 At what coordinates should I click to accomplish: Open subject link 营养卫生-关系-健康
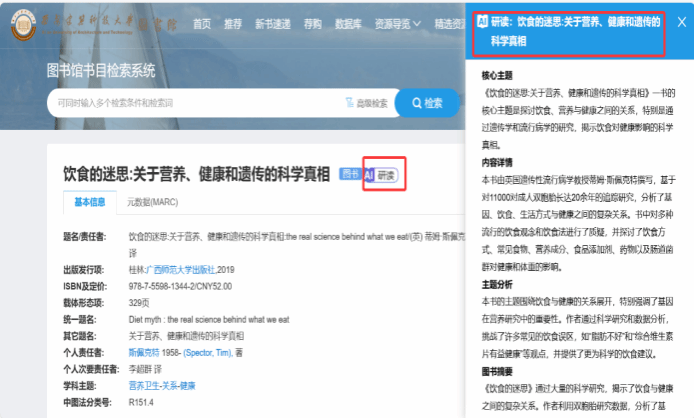[162, 385]
